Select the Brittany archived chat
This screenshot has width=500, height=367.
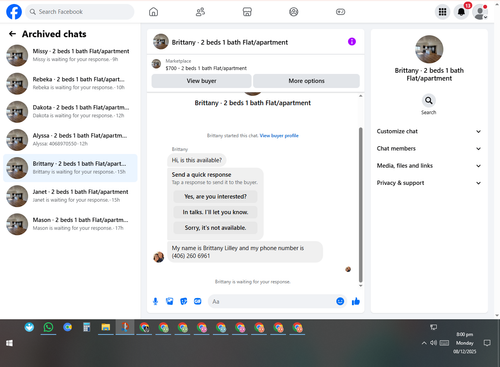tap(70, 168)
